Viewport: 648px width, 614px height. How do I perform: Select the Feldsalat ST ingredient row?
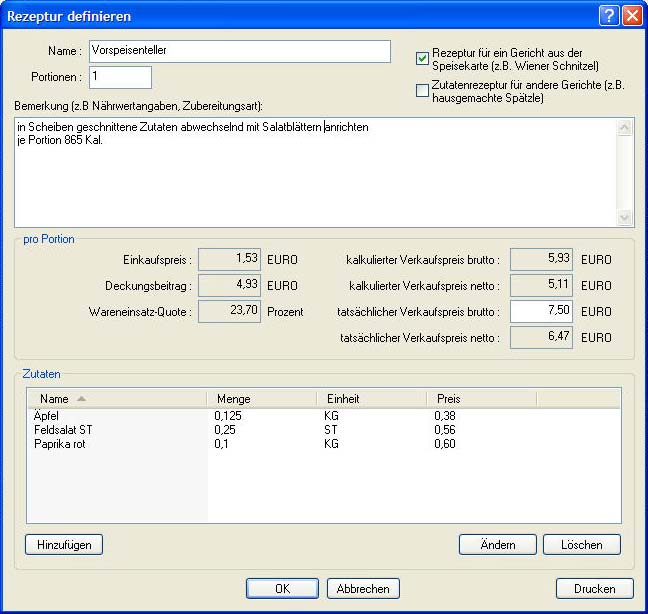(x=324, y=430)
